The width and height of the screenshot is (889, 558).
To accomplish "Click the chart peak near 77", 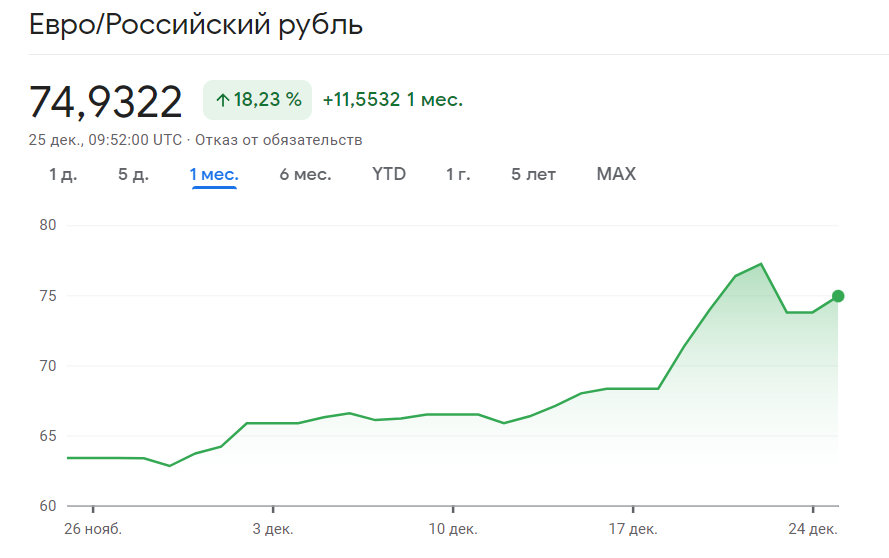I will pyautogui.click(x=761, y=265).
